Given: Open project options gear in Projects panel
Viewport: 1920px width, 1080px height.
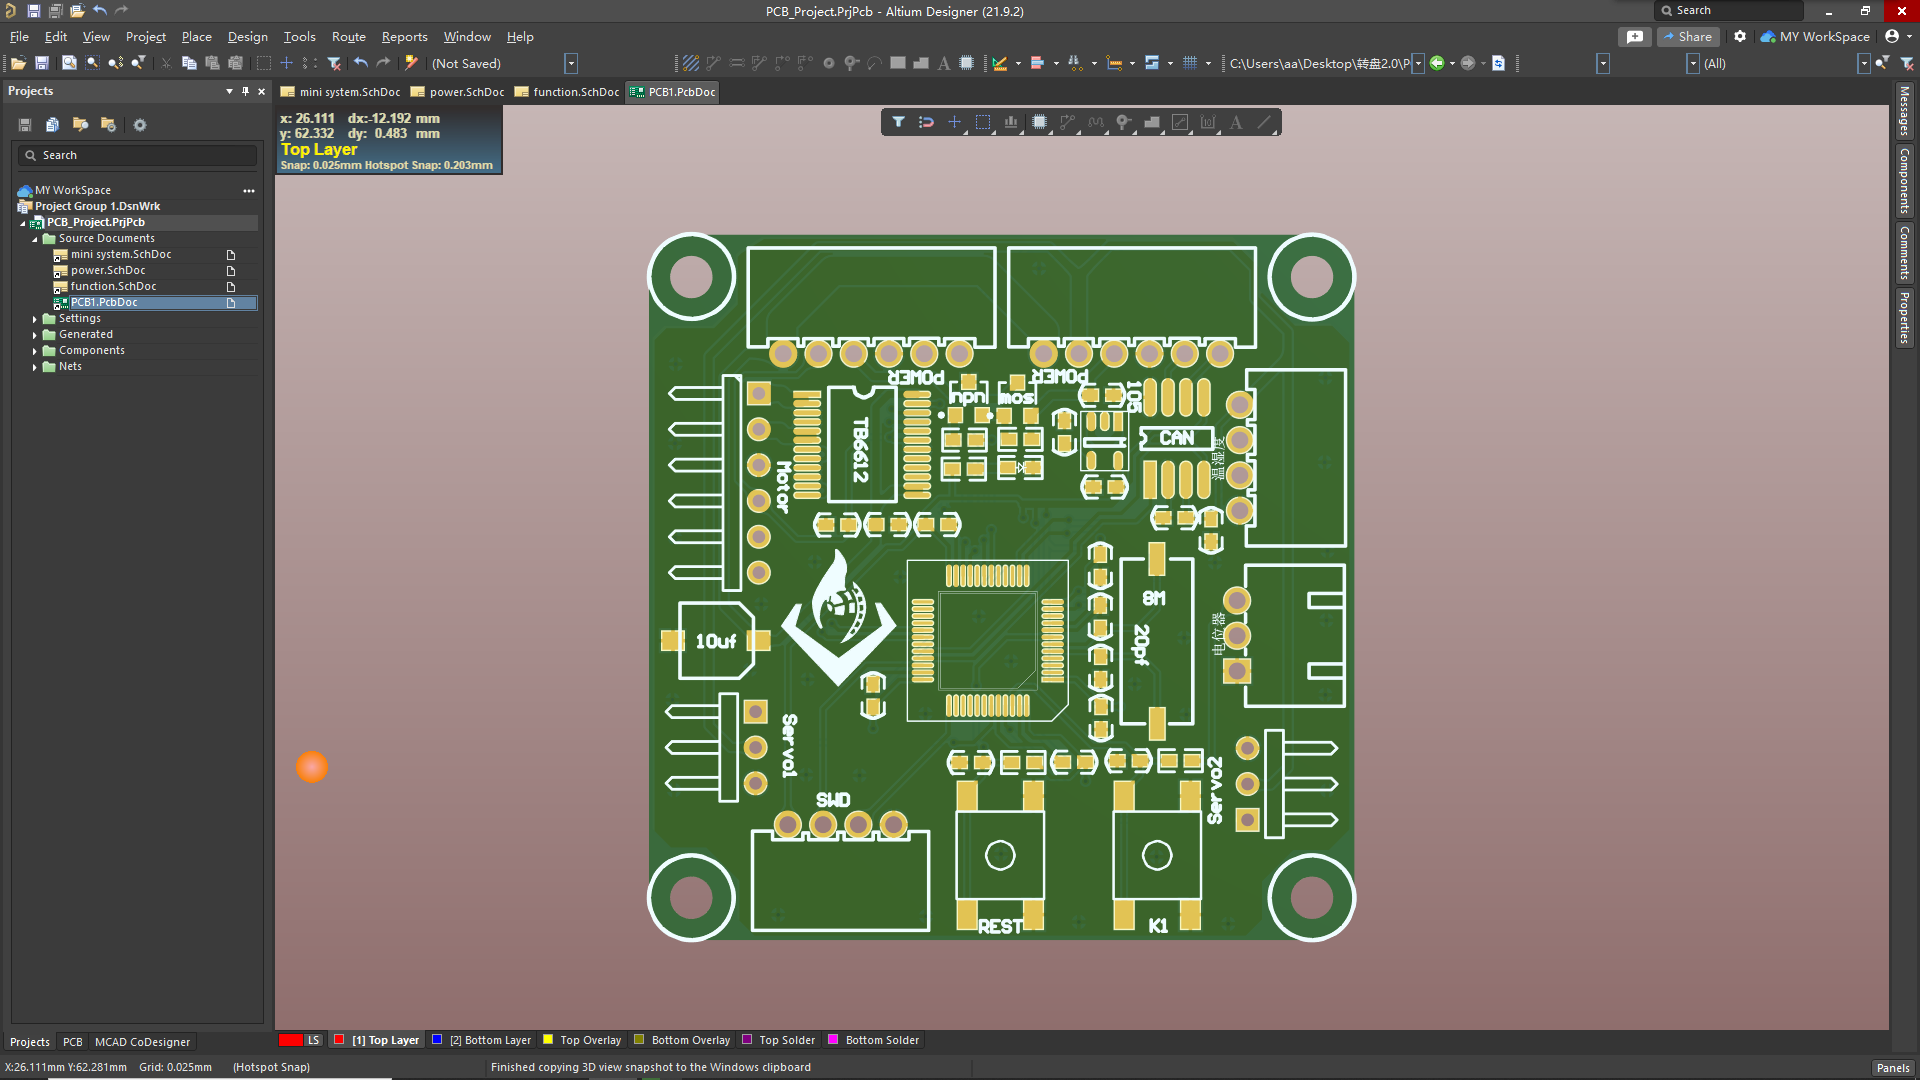Looking at the screenshot, I should pos(140,125).
